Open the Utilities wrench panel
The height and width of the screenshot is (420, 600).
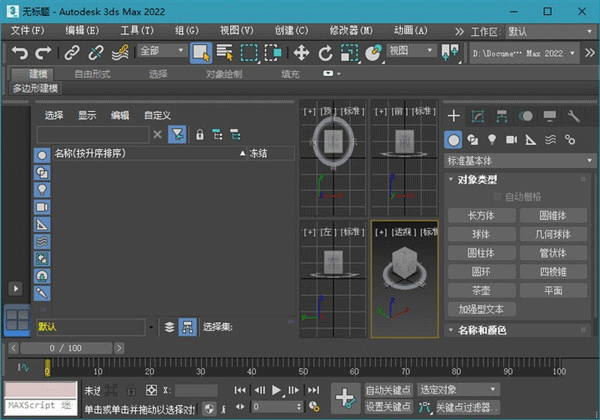click(573, 116)
